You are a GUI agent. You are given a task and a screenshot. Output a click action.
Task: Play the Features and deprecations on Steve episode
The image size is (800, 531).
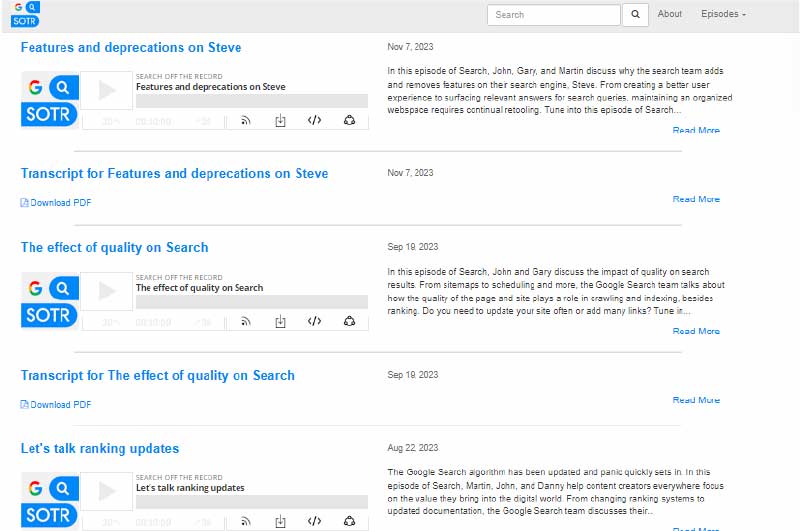click(x=107, y=90)
